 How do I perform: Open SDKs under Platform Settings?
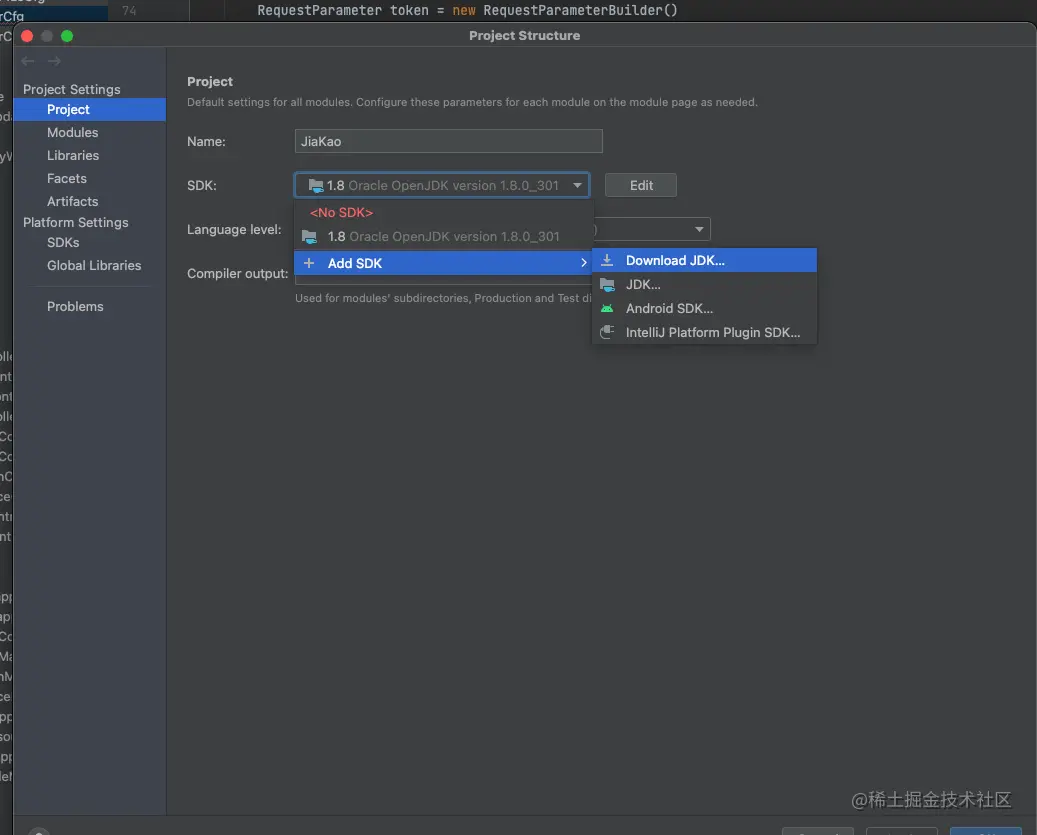click(x=63, y=243)
